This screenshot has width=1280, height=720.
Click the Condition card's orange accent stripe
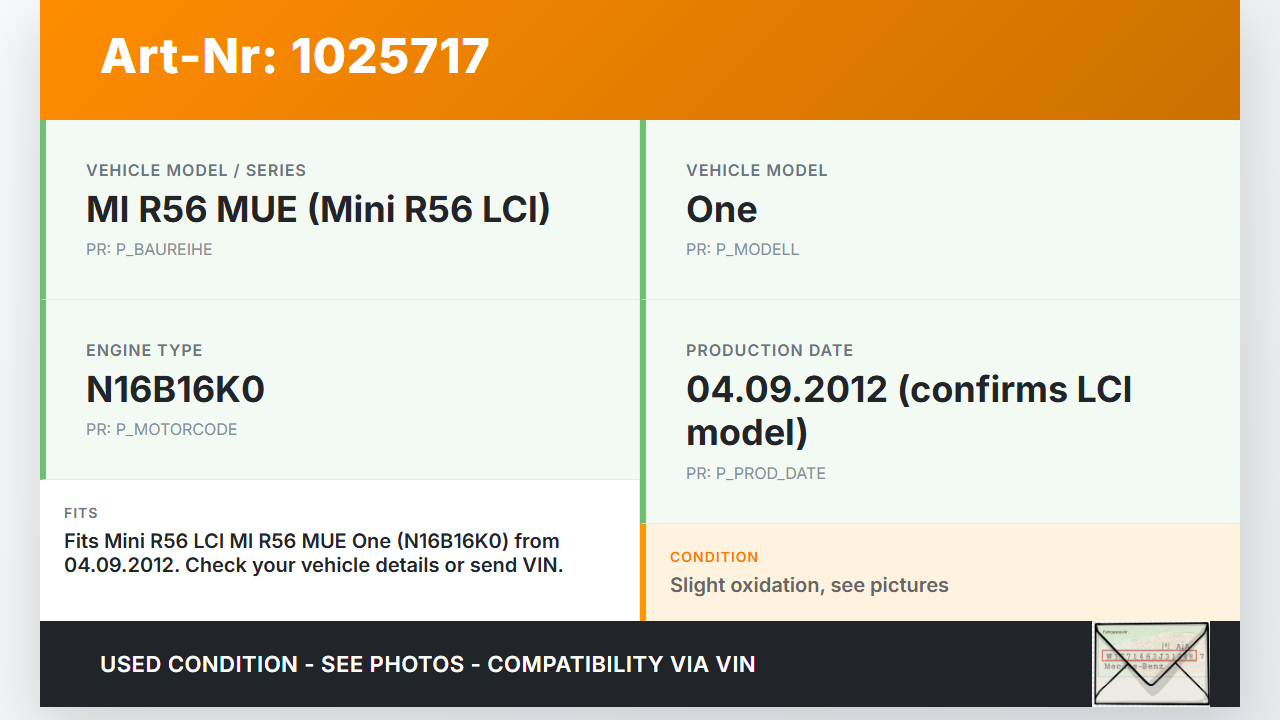(643, 572)
